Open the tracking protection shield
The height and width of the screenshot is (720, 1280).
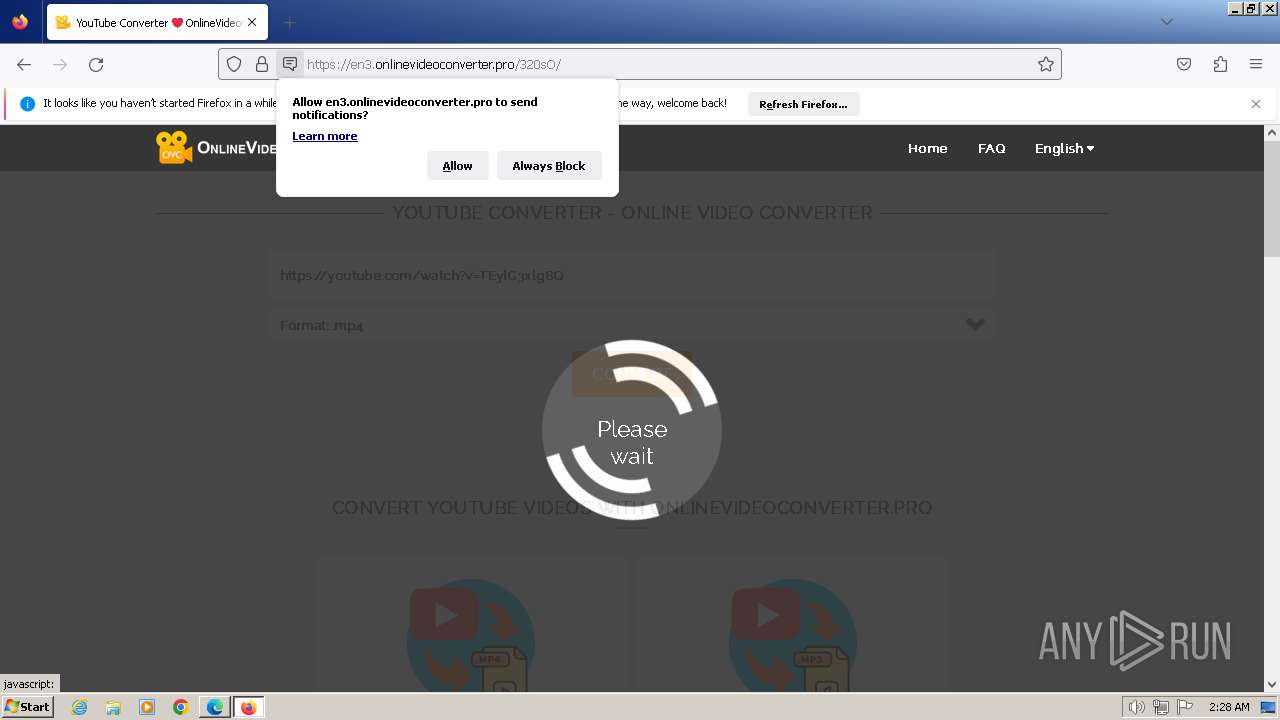pos(234,64)
